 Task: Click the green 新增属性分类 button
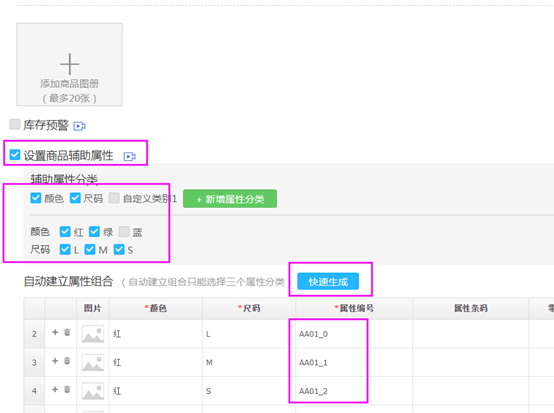230,199
